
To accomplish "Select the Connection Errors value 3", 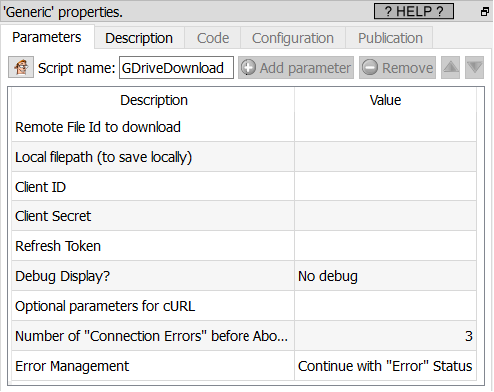I will 385,336.
